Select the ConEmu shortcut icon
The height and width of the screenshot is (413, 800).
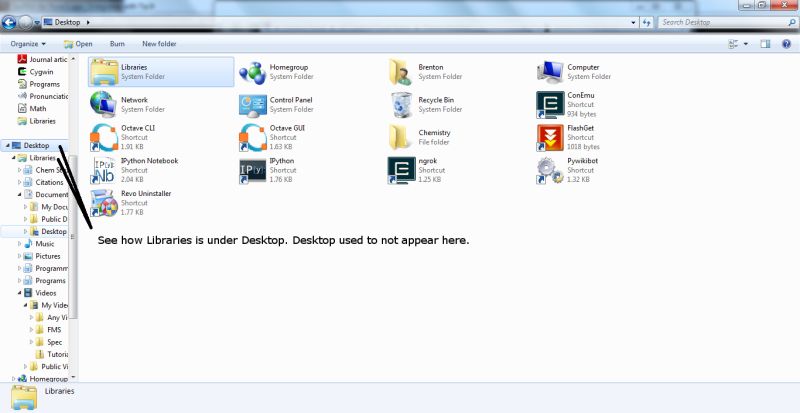tap(550, 105)
